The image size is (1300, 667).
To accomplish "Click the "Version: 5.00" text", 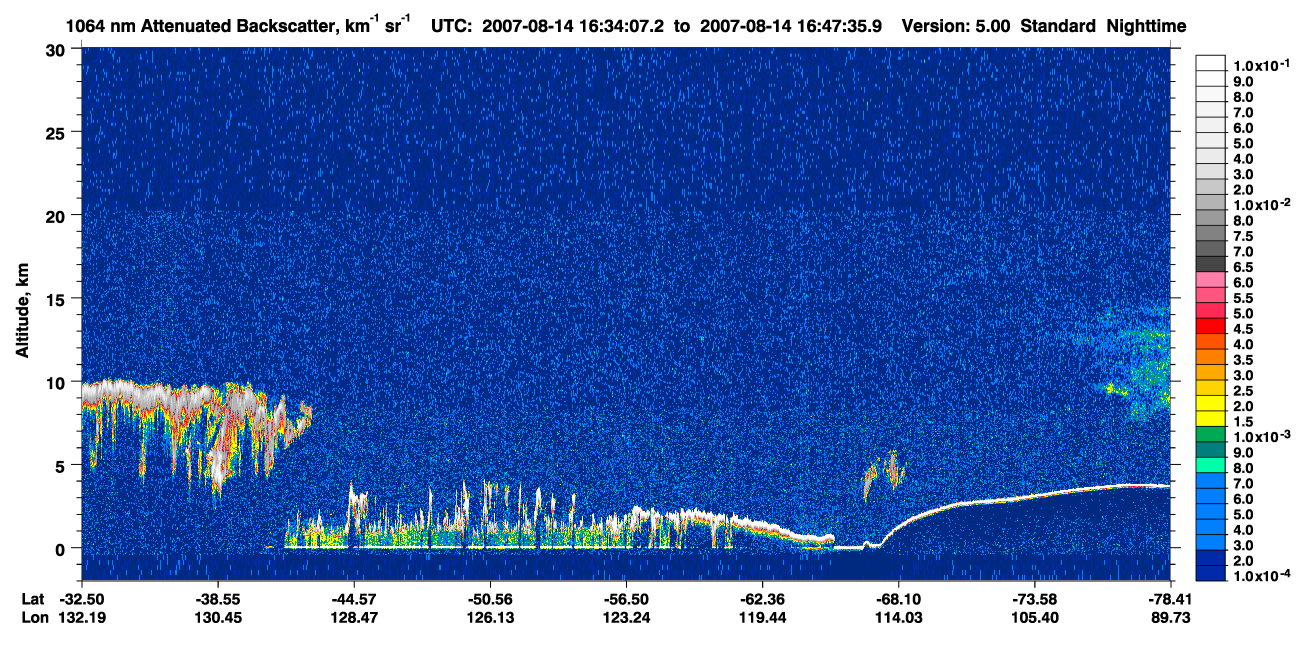I will coord(956,26).
